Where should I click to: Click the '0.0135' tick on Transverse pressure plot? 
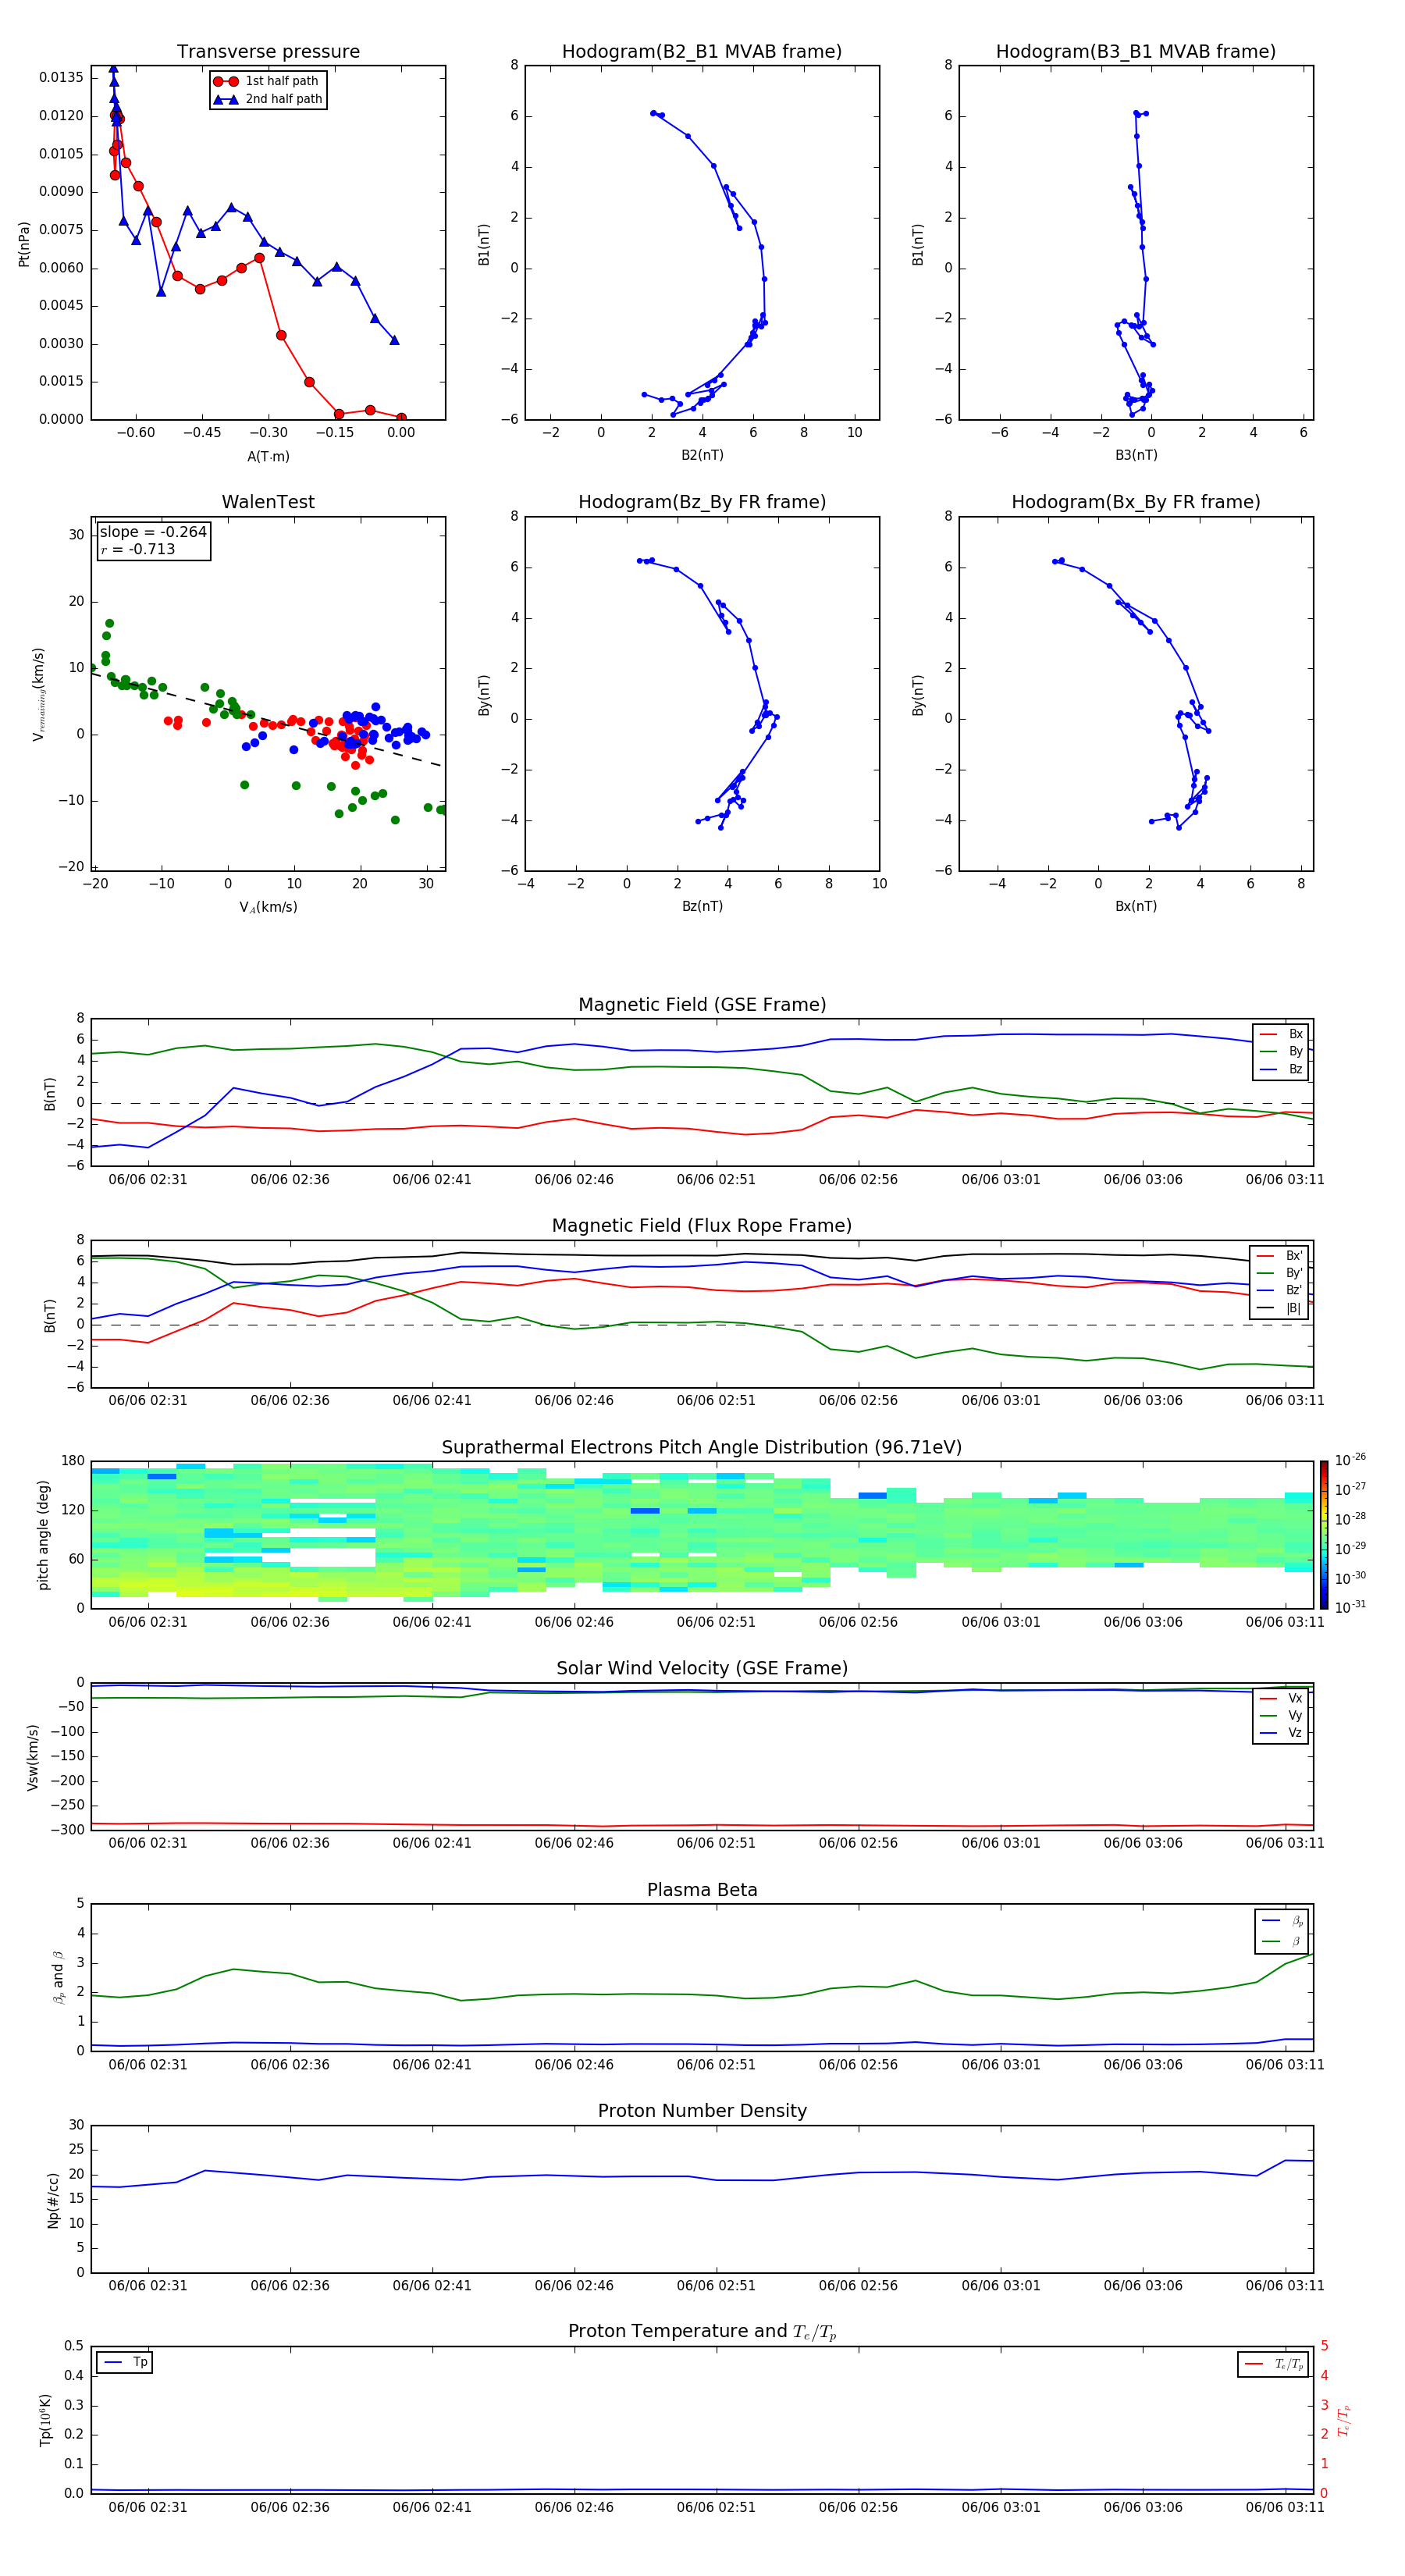tap(61, 77)
